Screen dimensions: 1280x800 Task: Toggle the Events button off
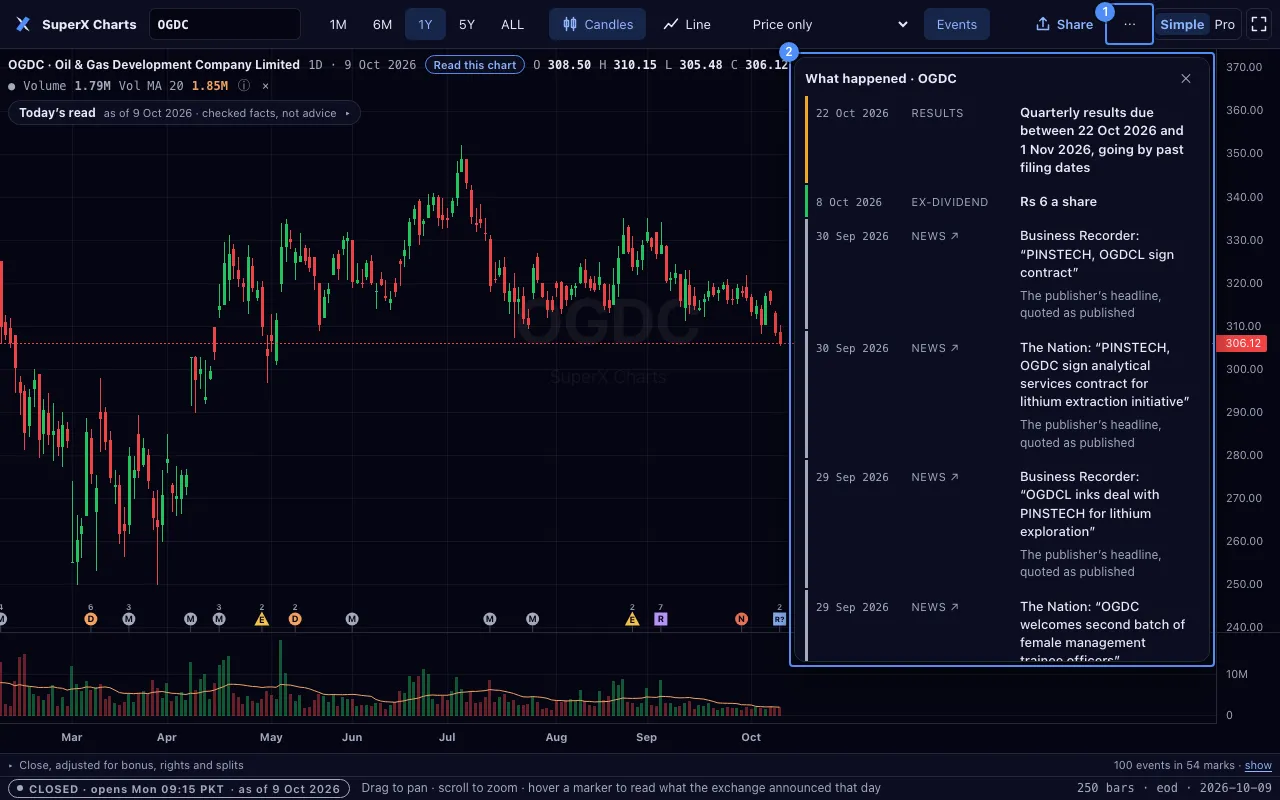(x=956, y=24)
